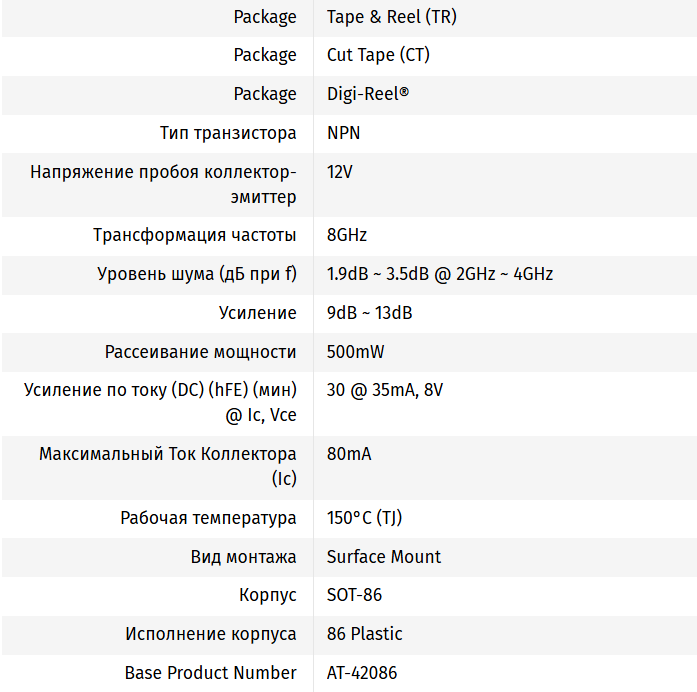Select the "Тип транзистора" label
697x692 pixels.
tap(228, 133)
